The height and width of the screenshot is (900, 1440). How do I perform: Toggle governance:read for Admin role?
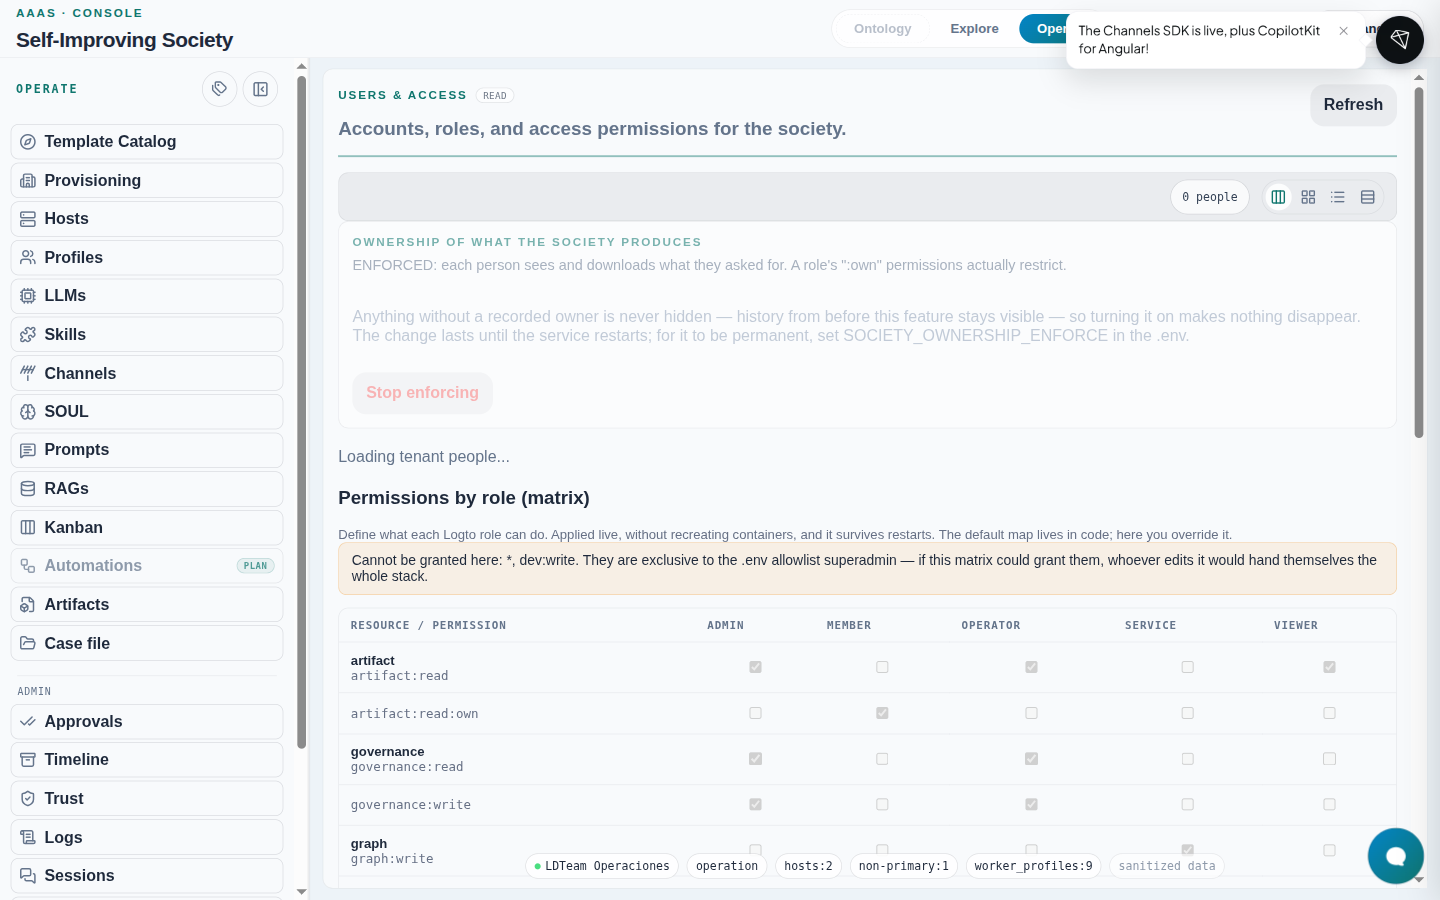(755, 759)
